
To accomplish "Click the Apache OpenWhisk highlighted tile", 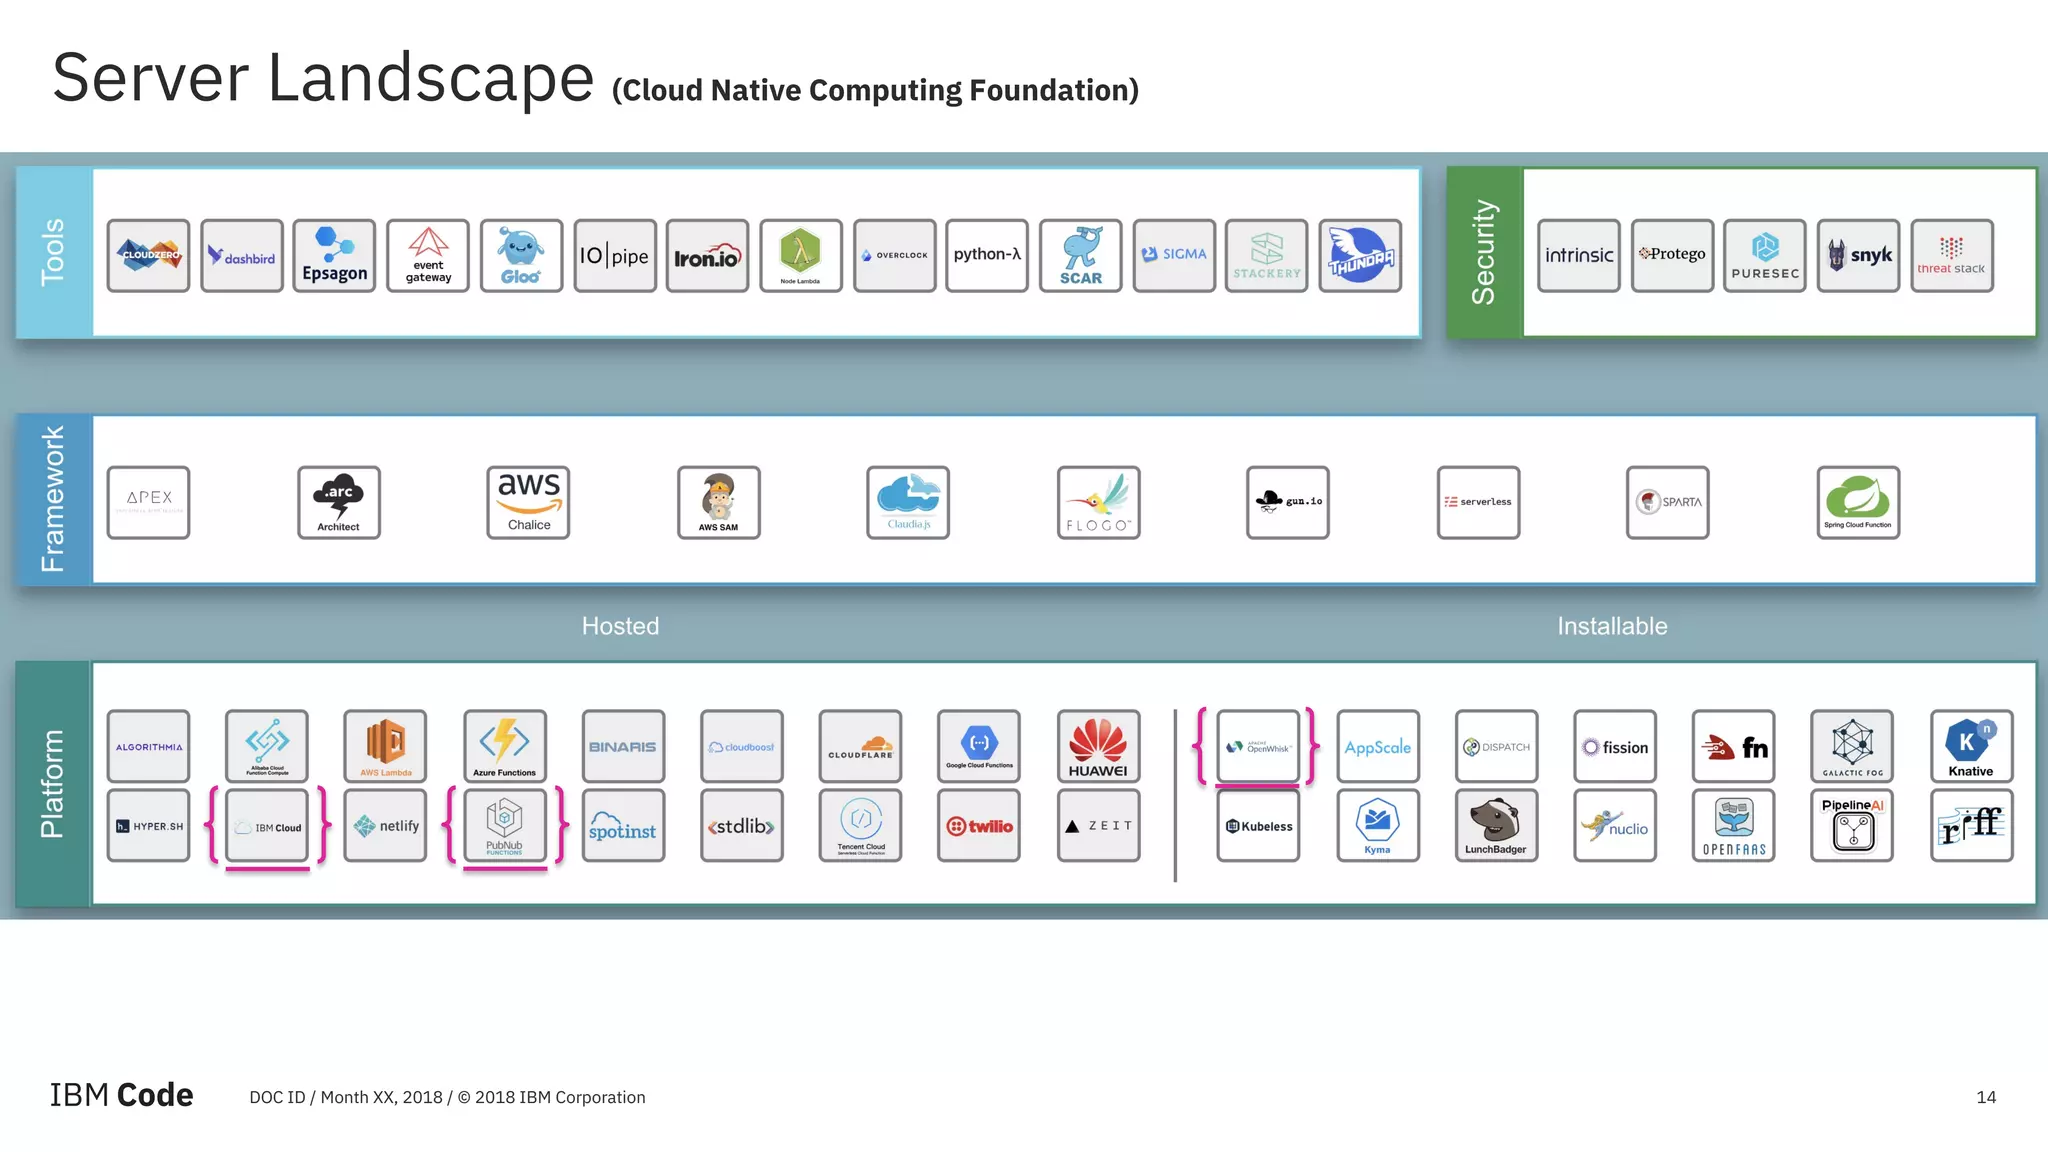I will [x=1258, y=746].
